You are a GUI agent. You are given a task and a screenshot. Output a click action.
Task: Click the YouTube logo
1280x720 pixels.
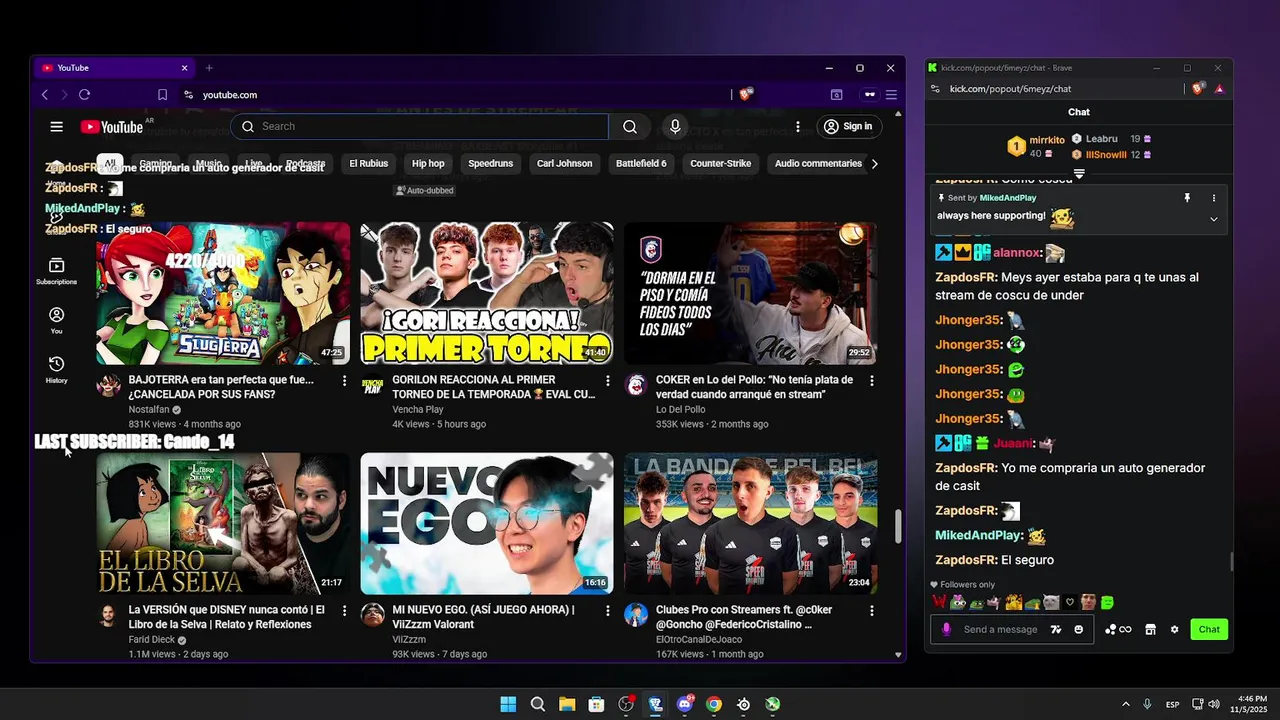click(x=112, y=127)
